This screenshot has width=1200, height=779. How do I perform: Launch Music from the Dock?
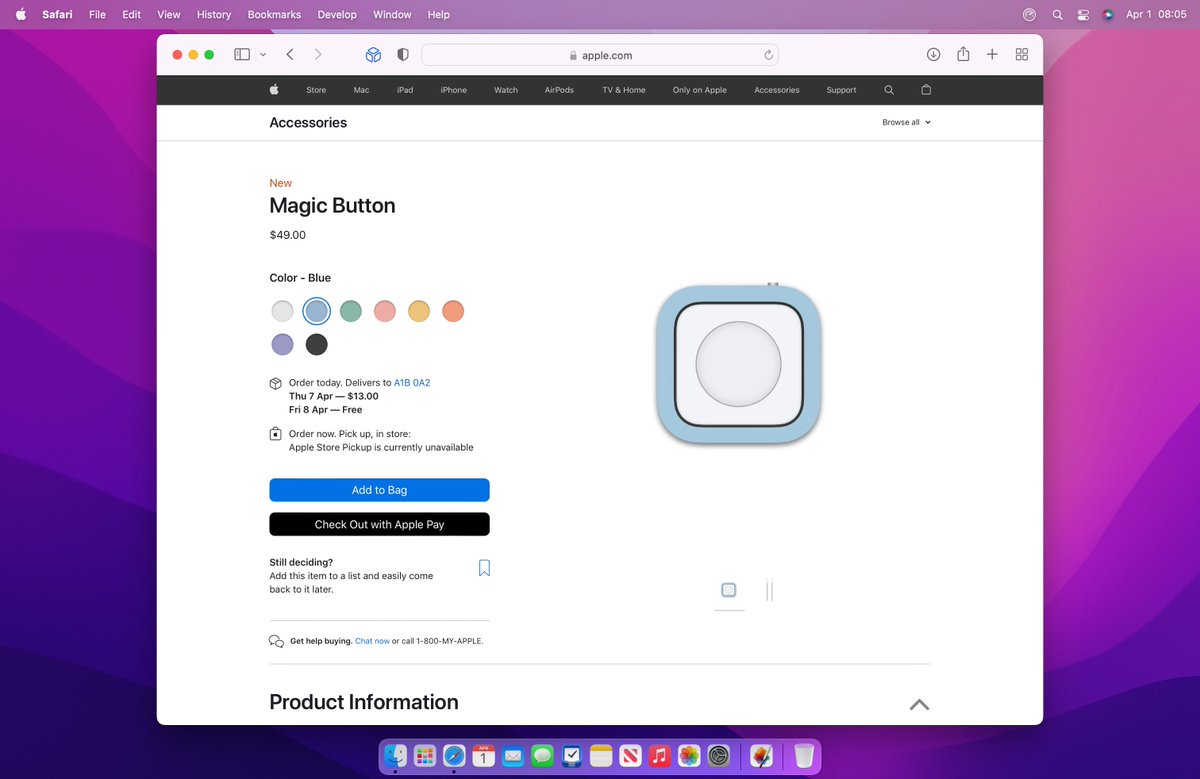[659, 756]
